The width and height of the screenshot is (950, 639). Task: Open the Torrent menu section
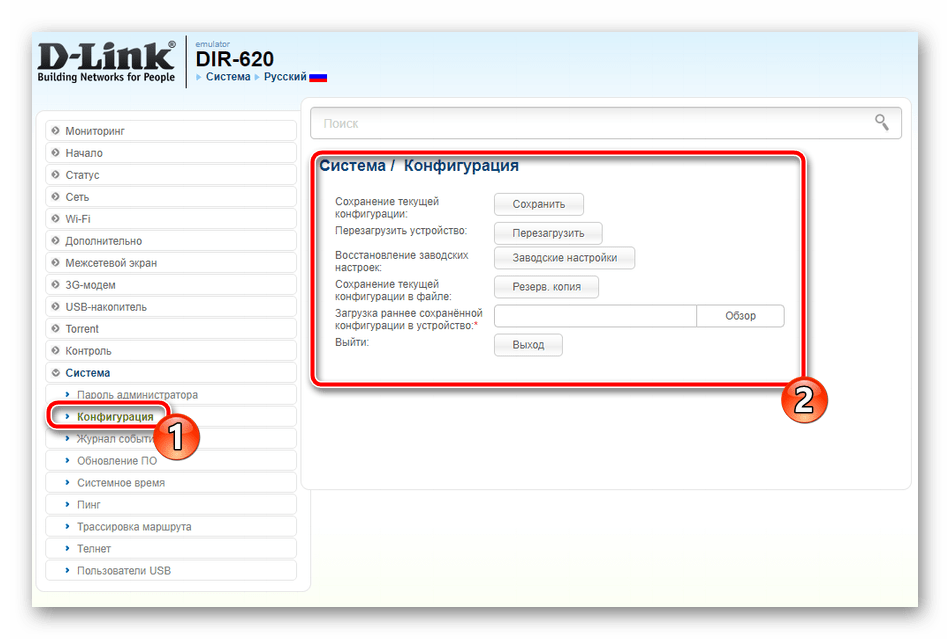click(x=171, y=329)
